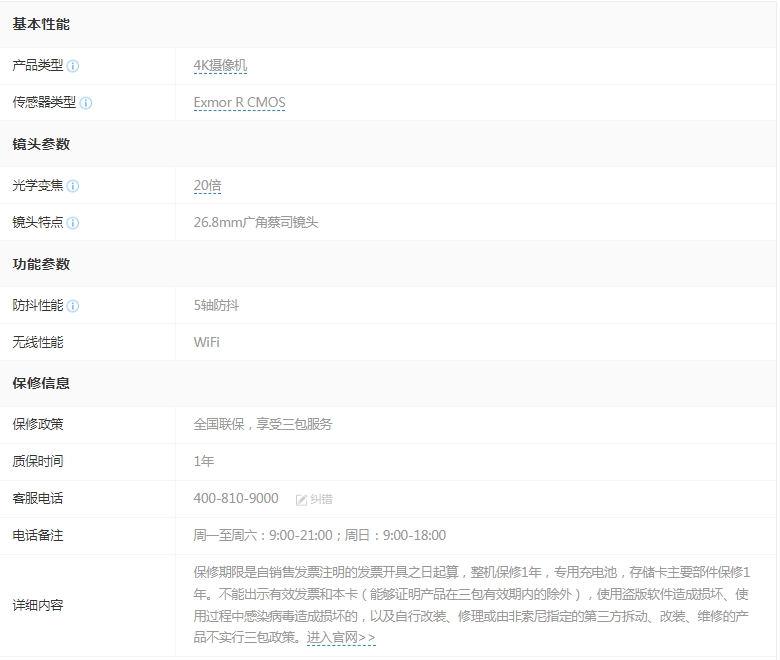This screenshot has height=660, width=780.
Task: Show the tooltip icon beside 防抖性能
Action: [x=73, y=306]
